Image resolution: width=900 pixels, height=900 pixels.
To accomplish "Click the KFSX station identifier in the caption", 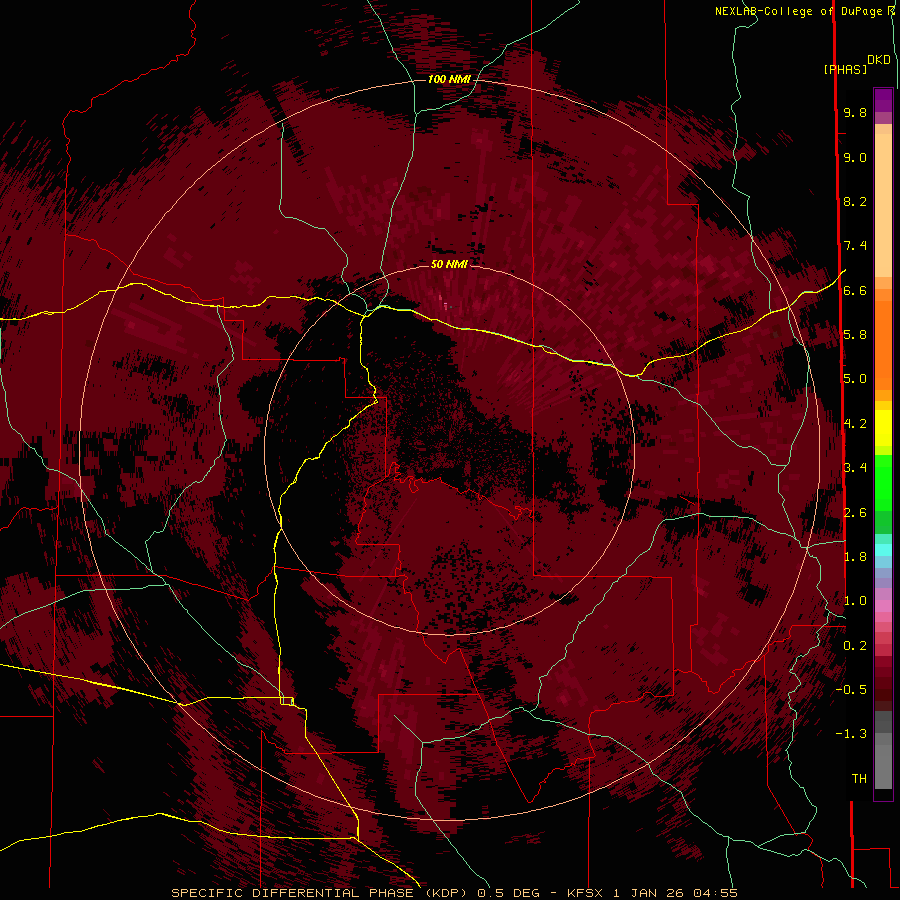I will 585,893.
